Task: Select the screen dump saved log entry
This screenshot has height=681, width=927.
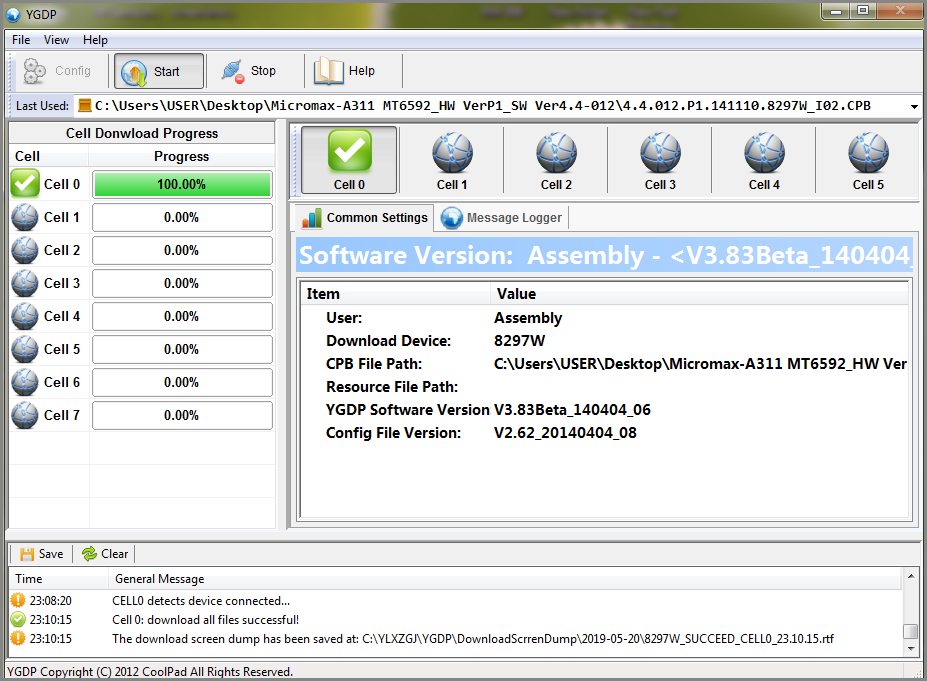Action: [455, 638]
